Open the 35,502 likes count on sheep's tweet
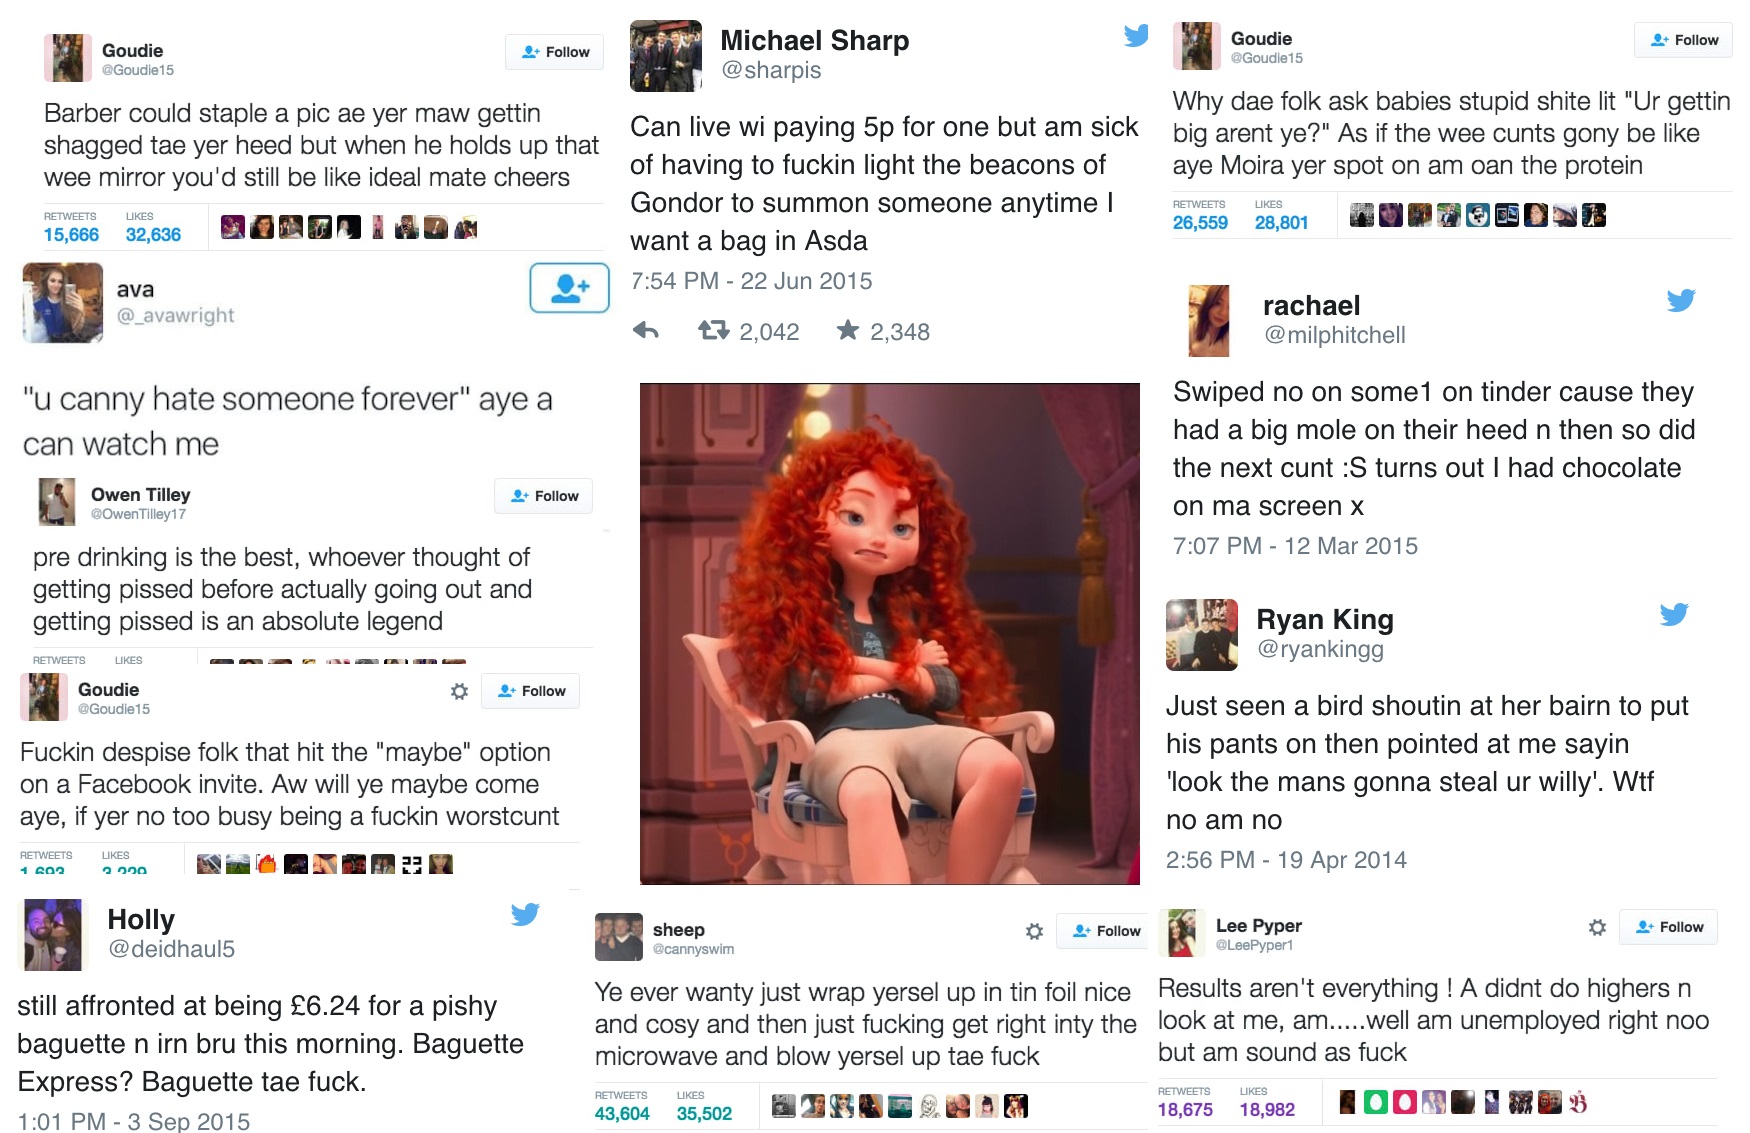 [x=704, y=1114]
